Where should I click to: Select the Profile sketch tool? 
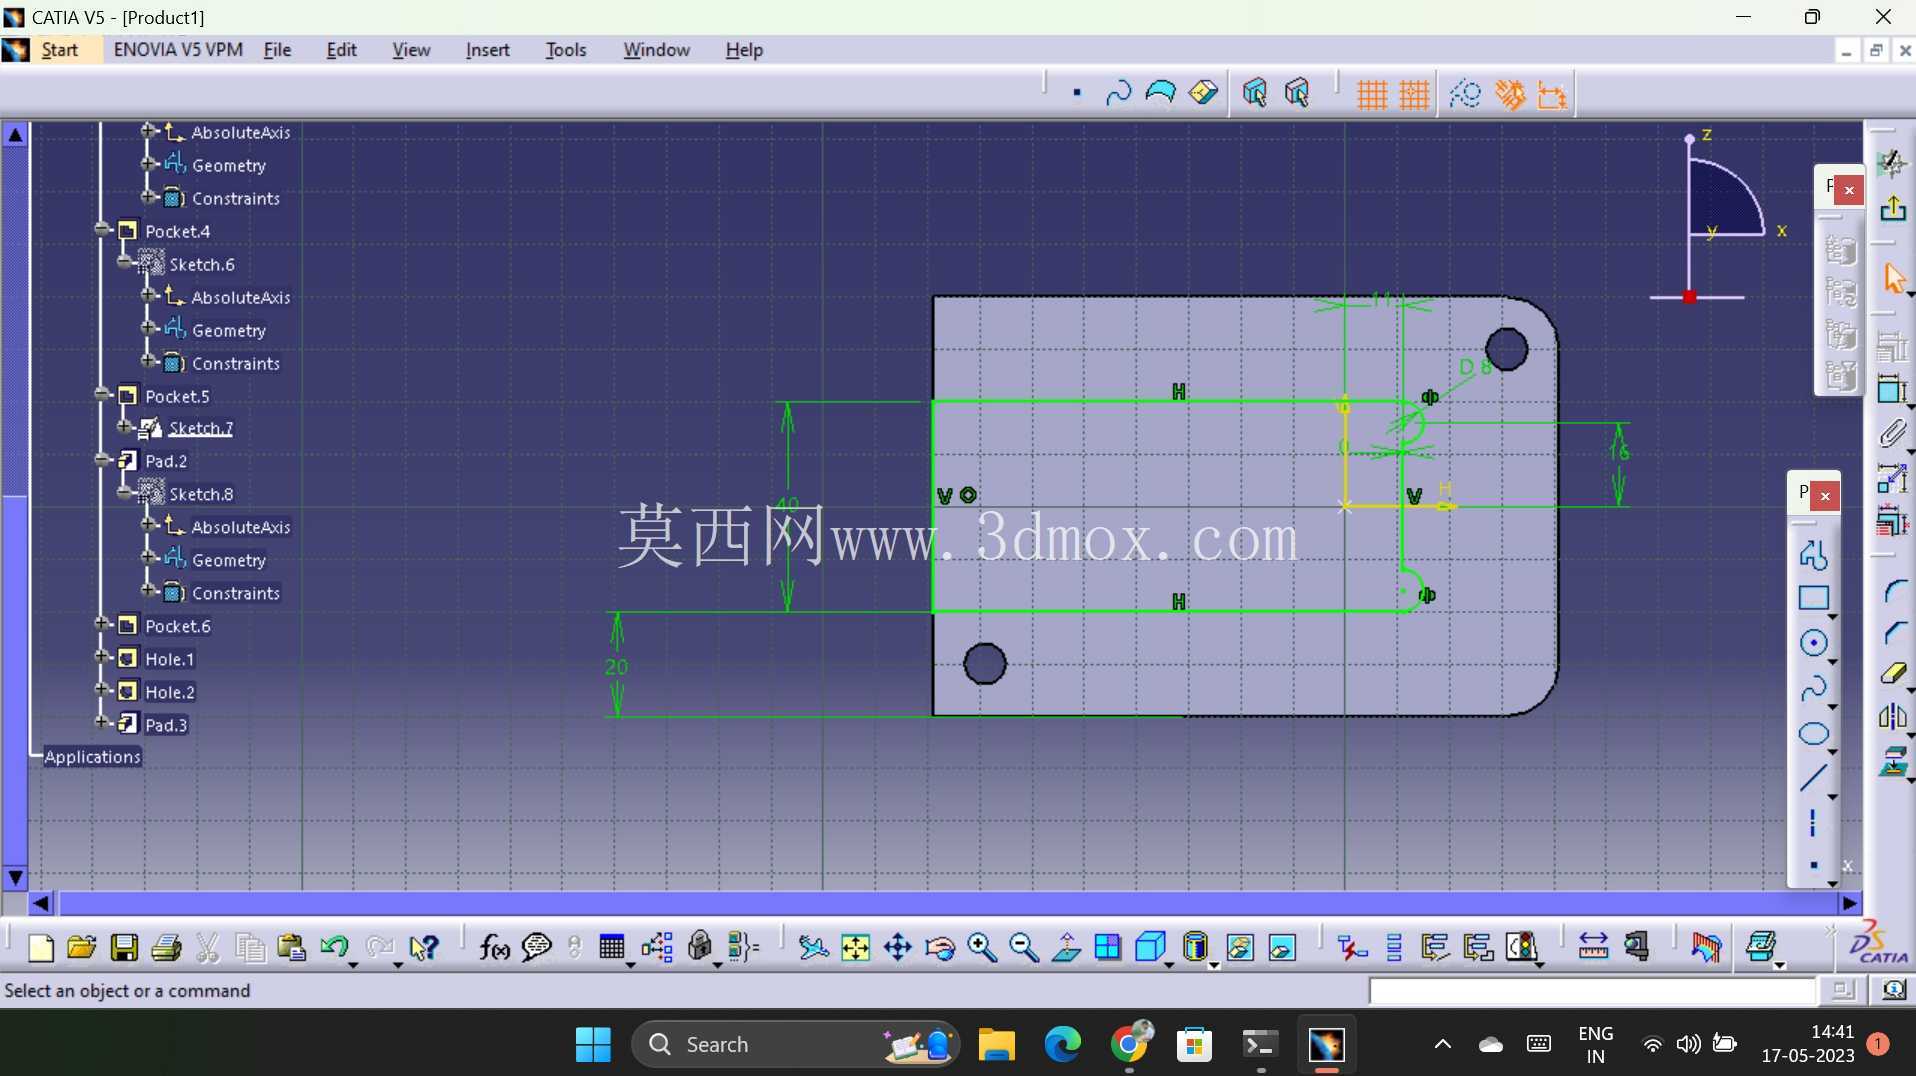point(1813,554)
